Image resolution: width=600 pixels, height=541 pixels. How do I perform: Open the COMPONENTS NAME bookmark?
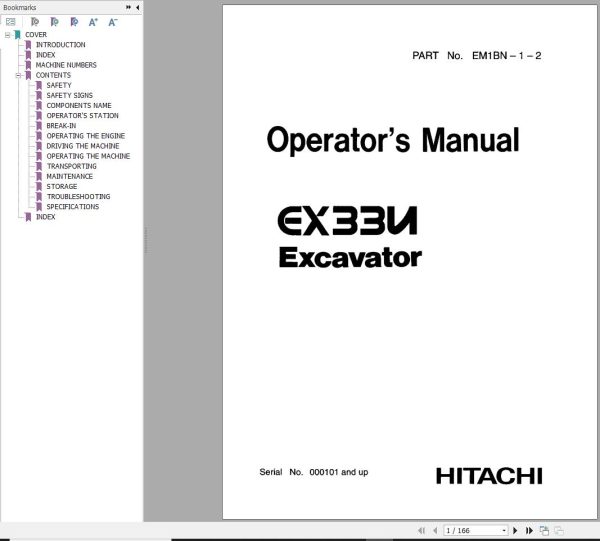pyautogui.click(x=79, y=106)
